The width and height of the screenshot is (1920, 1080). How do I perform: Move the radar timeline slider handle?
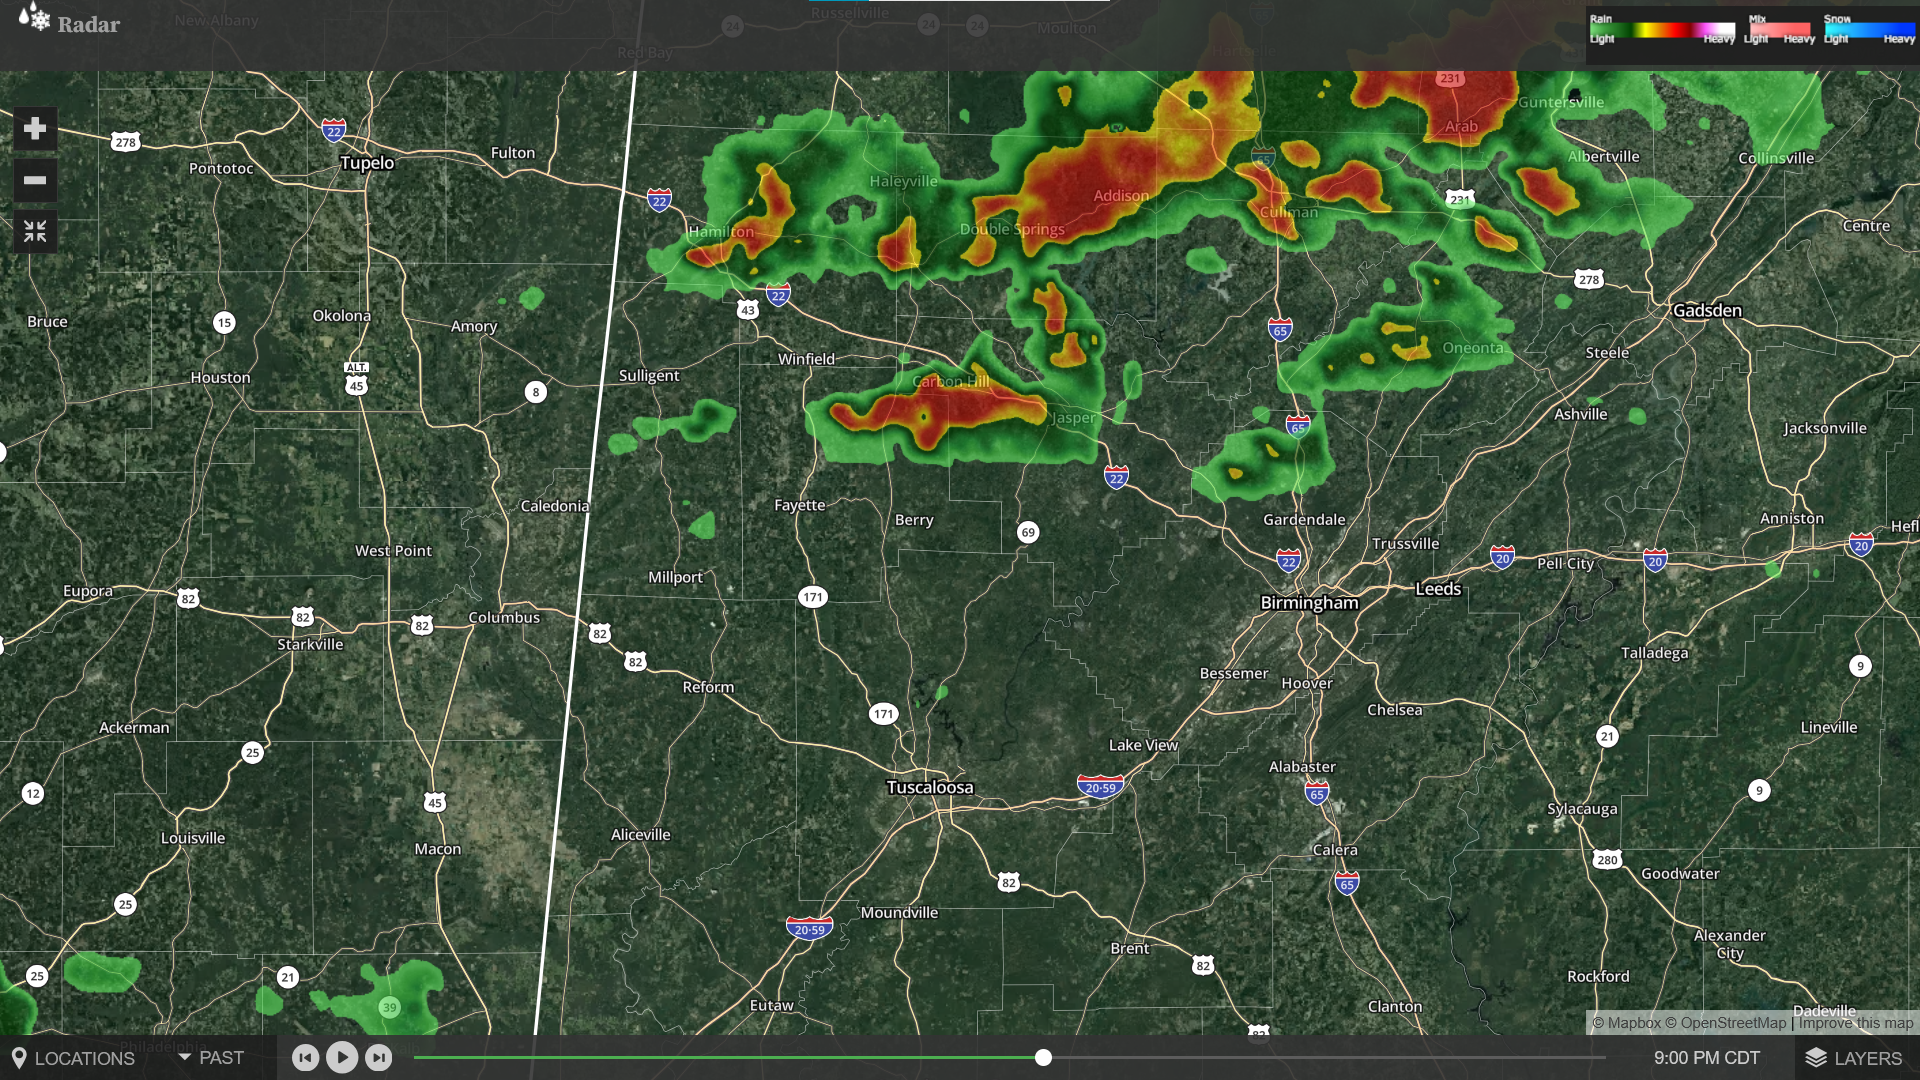pos(1043,1057)
